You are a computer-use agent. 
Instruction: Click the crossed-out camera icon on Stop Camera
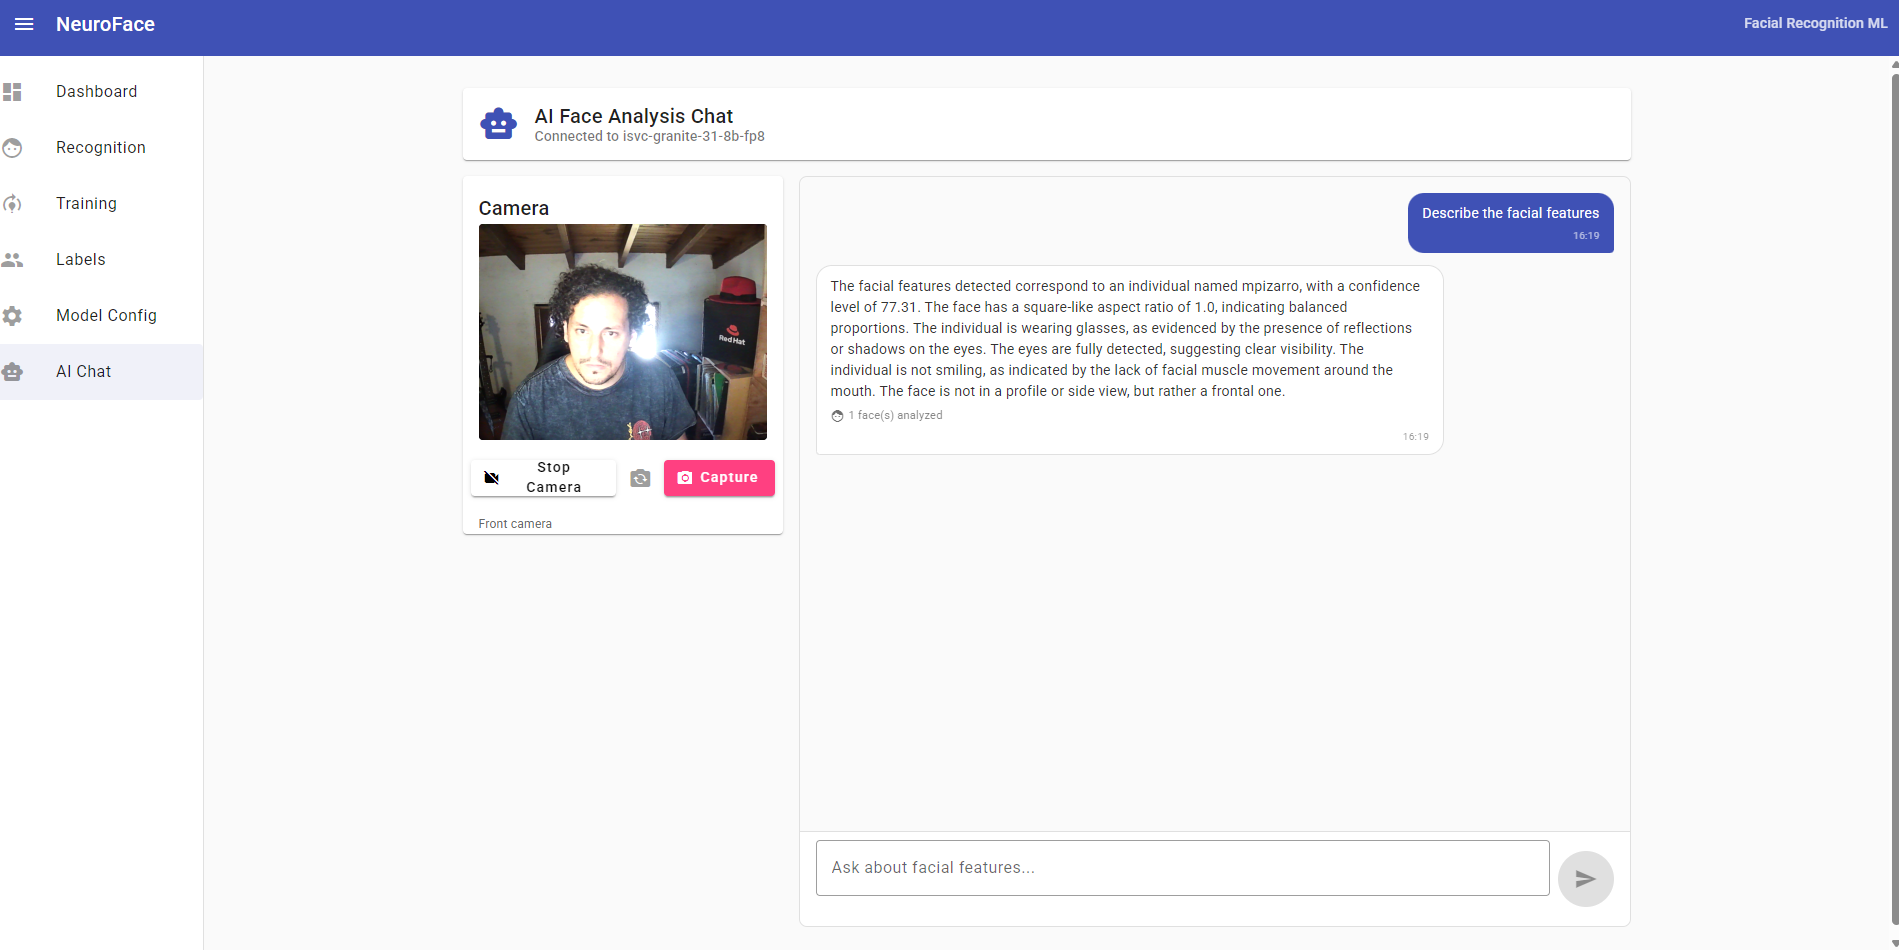(492, 477)
